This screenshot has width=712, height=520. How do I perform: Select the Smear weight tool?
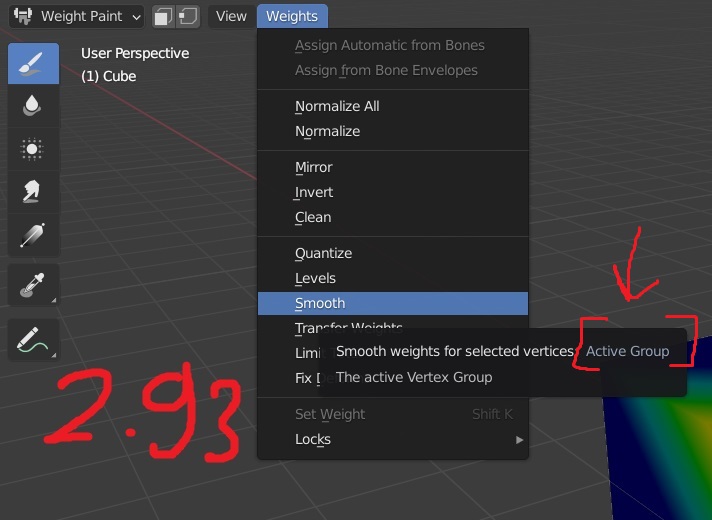point(33,192)
